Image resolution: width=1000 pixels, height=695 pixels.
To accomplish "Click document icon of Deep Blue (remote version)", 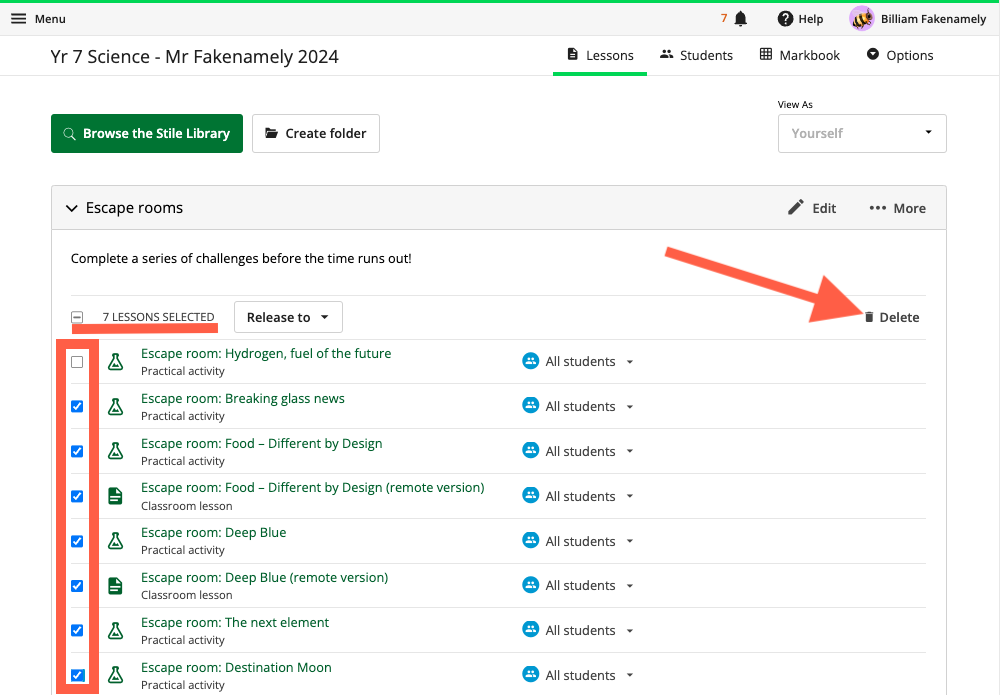I will [115, 585].
